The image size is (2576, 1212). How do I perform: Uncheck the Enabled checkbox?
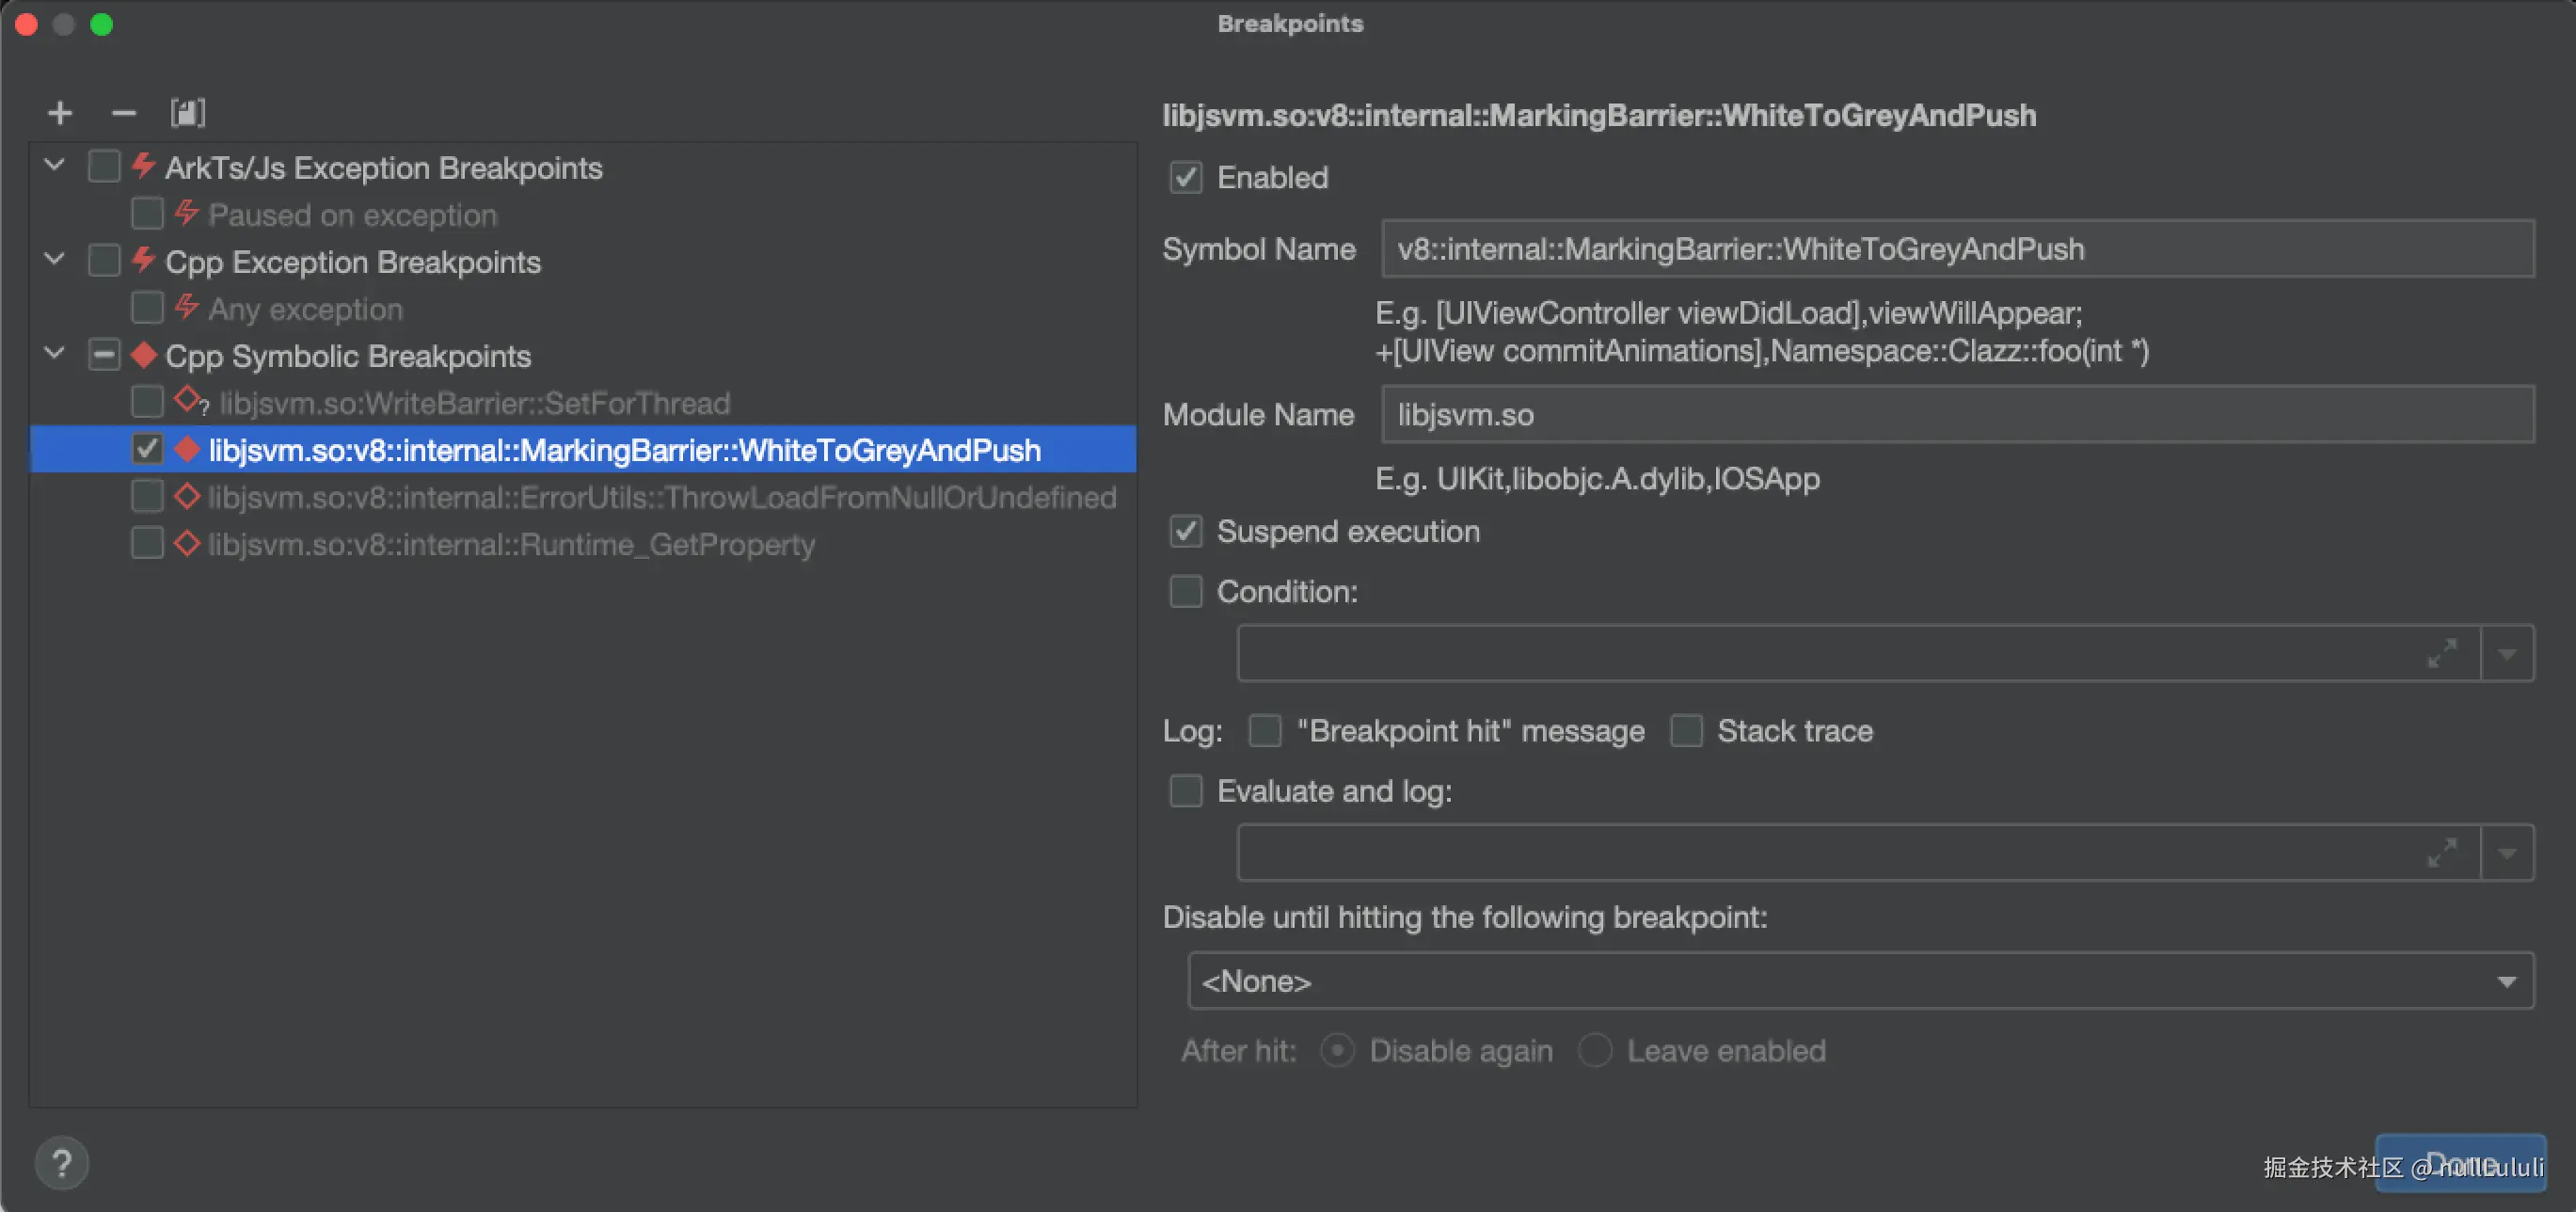pyautogui.click(x=1186, y=178)
